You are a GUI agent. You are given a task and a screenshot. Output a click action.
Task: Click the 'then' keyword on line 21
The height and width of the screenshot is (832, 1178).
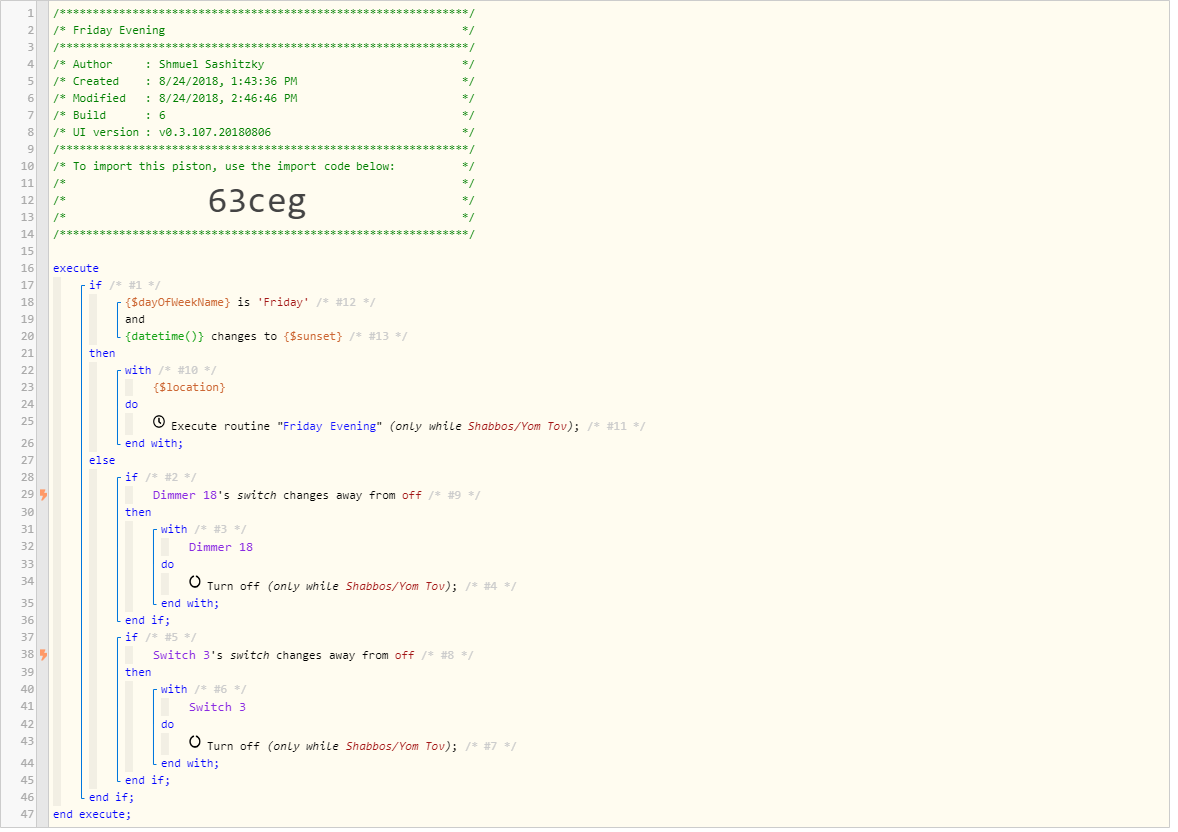tap(102, 353)
